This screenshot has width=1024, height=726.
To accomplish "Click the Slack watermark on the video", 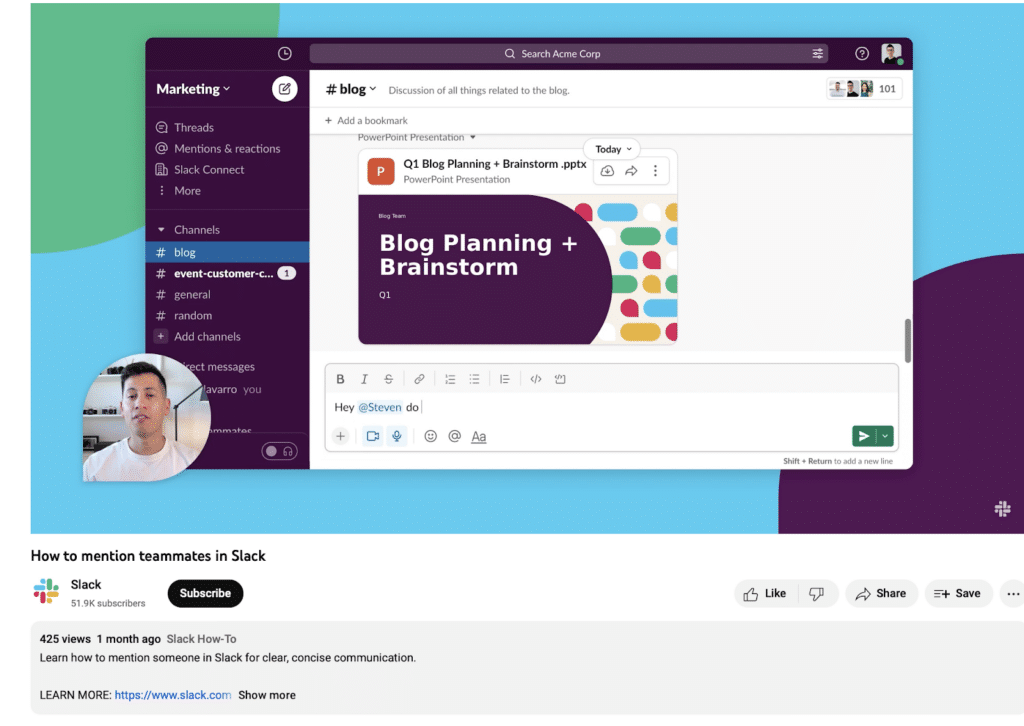I will pyautogui.click(x=1002, y=509).
